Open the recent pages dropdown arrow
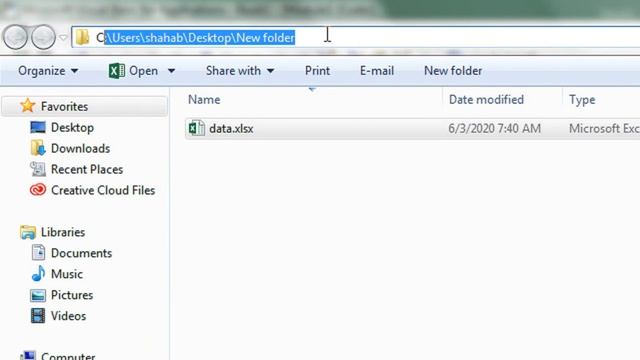640x360 pixels. tap(63, 38)
